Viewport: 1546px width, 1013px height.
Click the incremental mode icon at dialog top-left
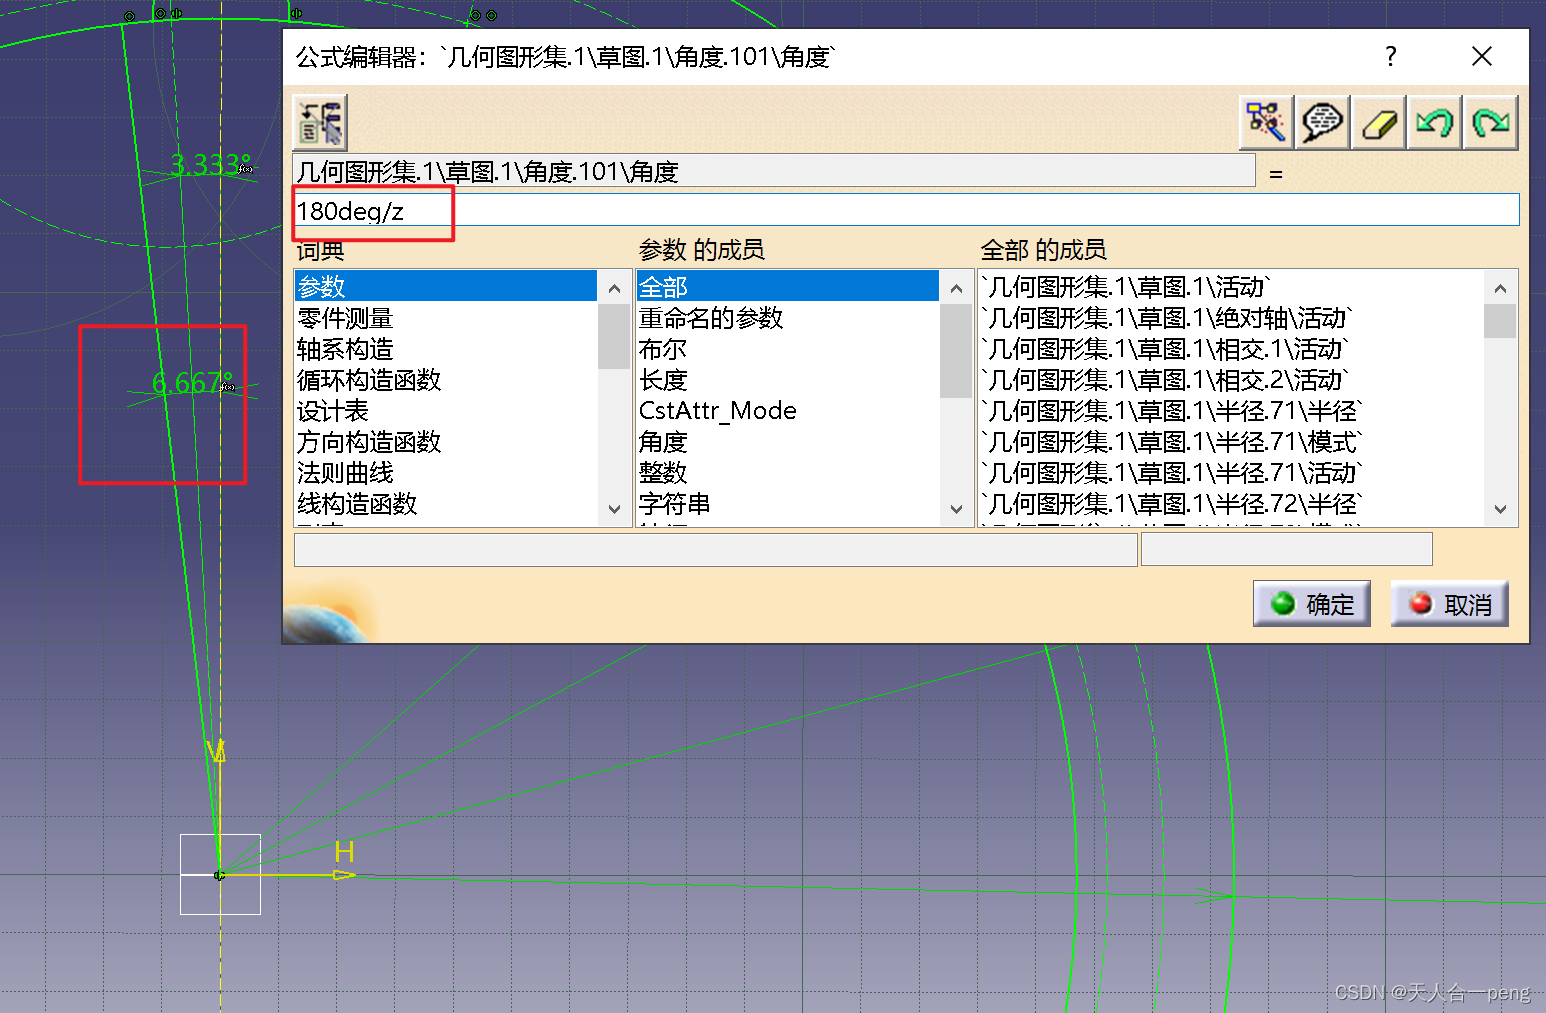coord(320,122)
